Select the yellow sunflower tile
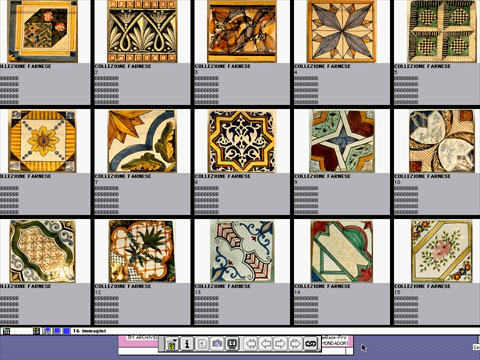Image resolution: width=480 pixels, height=360 pixels. pos(43,141)
